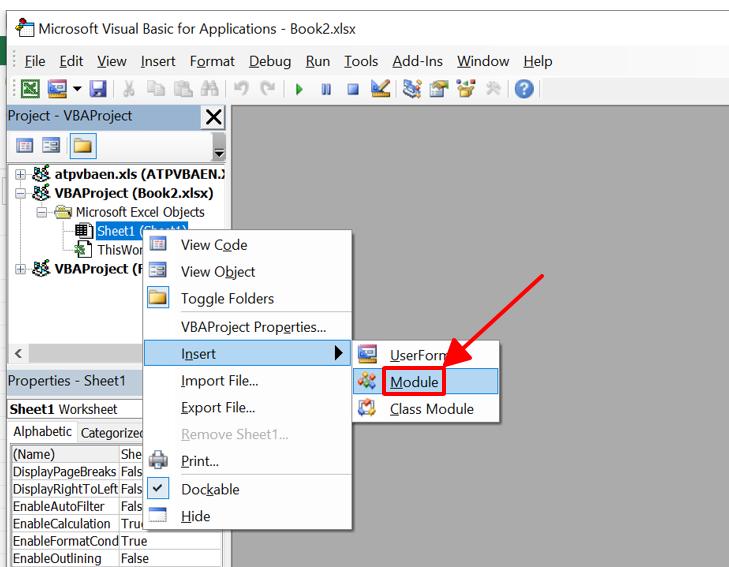This screenshot has height=567, width=729.
Task: Open the Debug menu
Action: pos(270,61)
